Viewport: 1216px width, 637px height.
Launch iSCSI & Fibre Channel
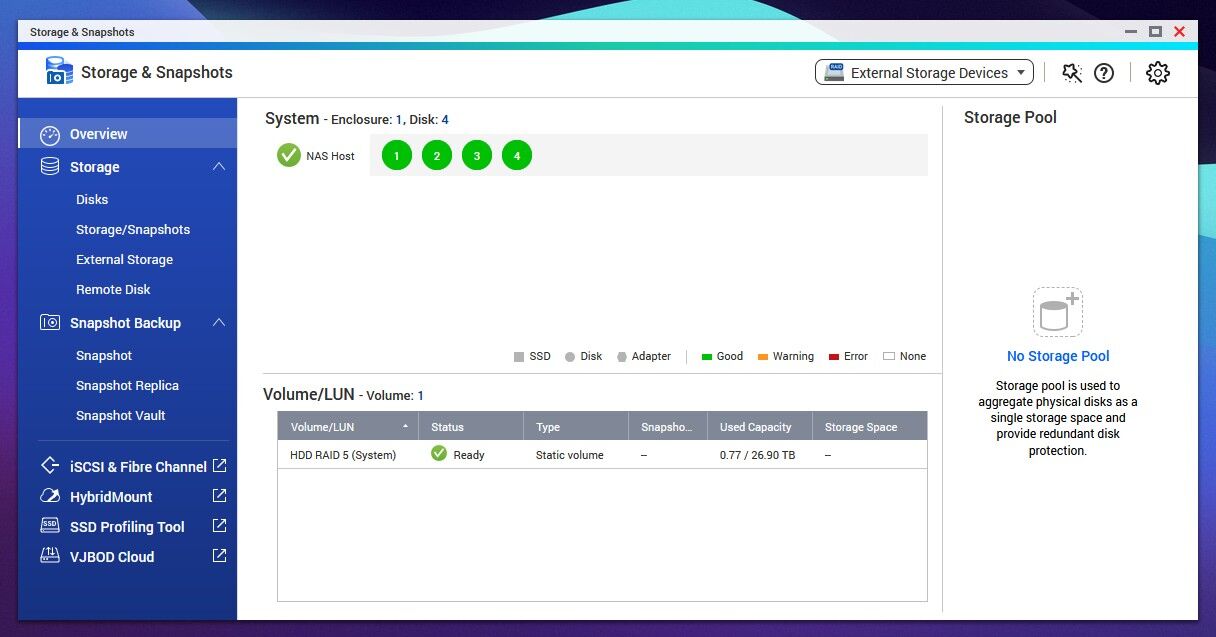click(138, 467)
